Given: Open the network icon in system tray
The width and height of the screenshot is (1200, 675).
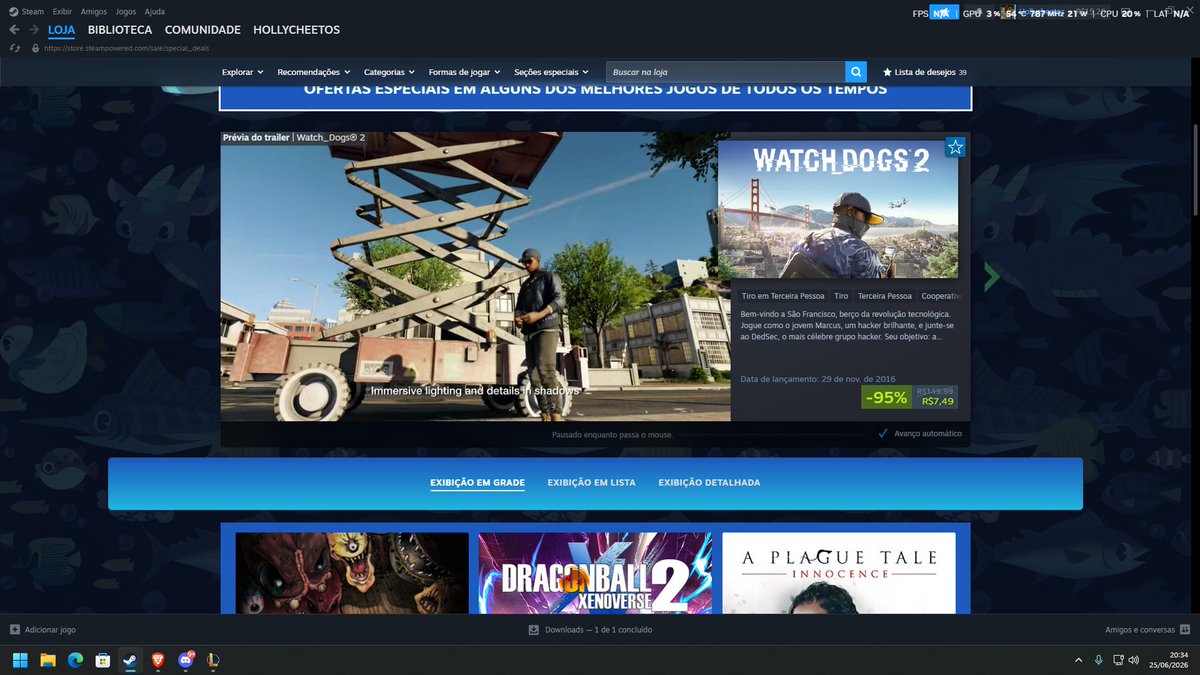Looking at the screenshot, I should coord(1116,660).
